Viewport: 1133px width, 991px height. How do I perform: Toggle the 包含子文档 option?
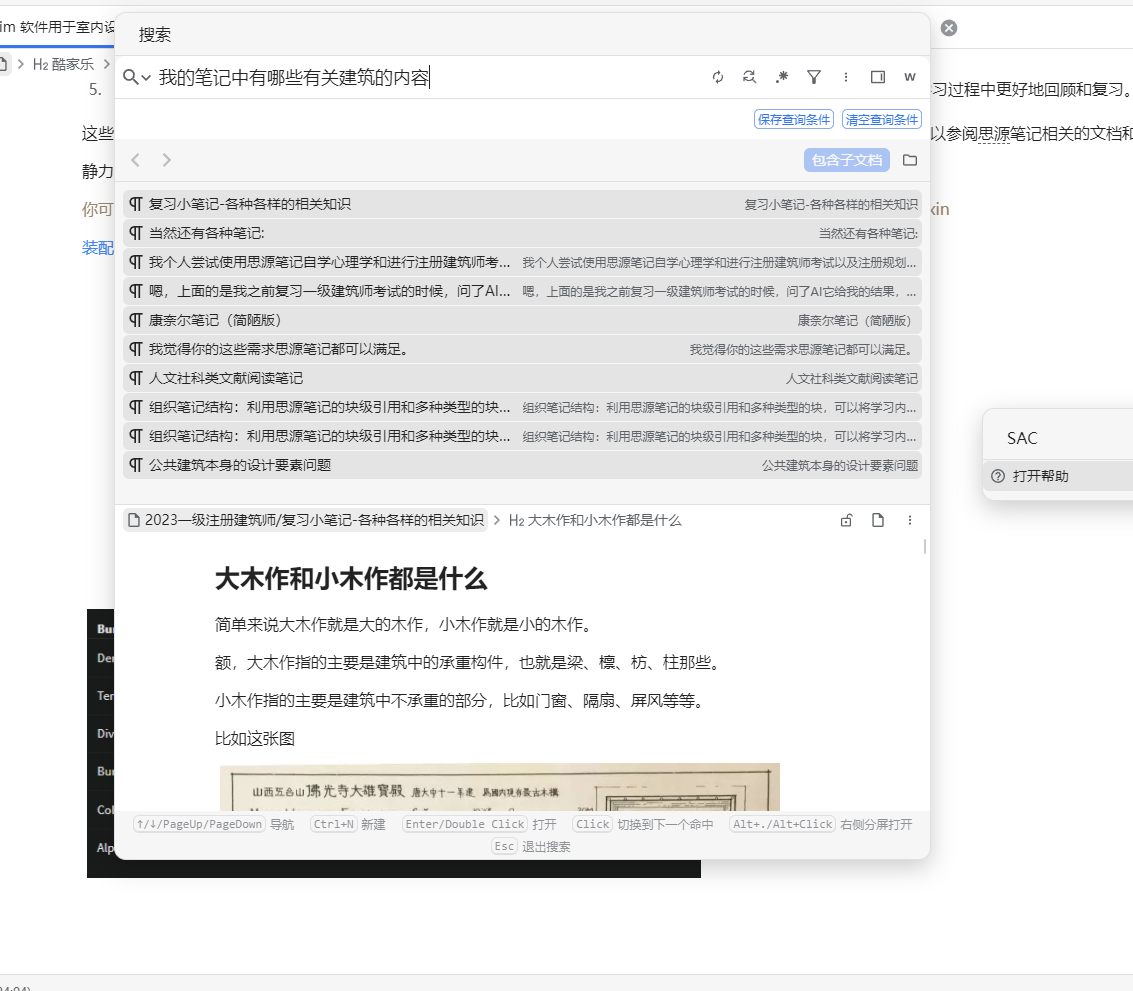pos(846,160)
